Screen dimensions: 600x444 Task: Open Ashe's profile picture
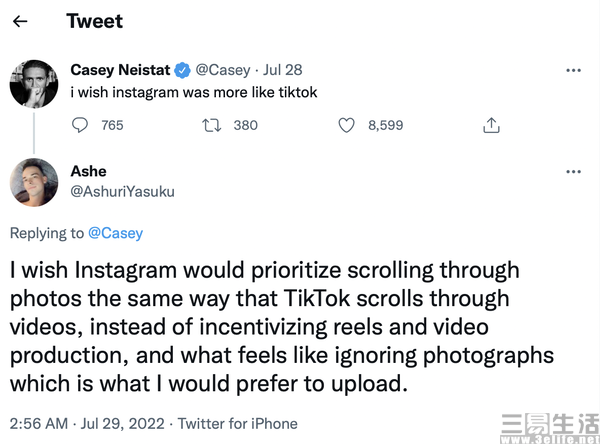tap(34, 183)
